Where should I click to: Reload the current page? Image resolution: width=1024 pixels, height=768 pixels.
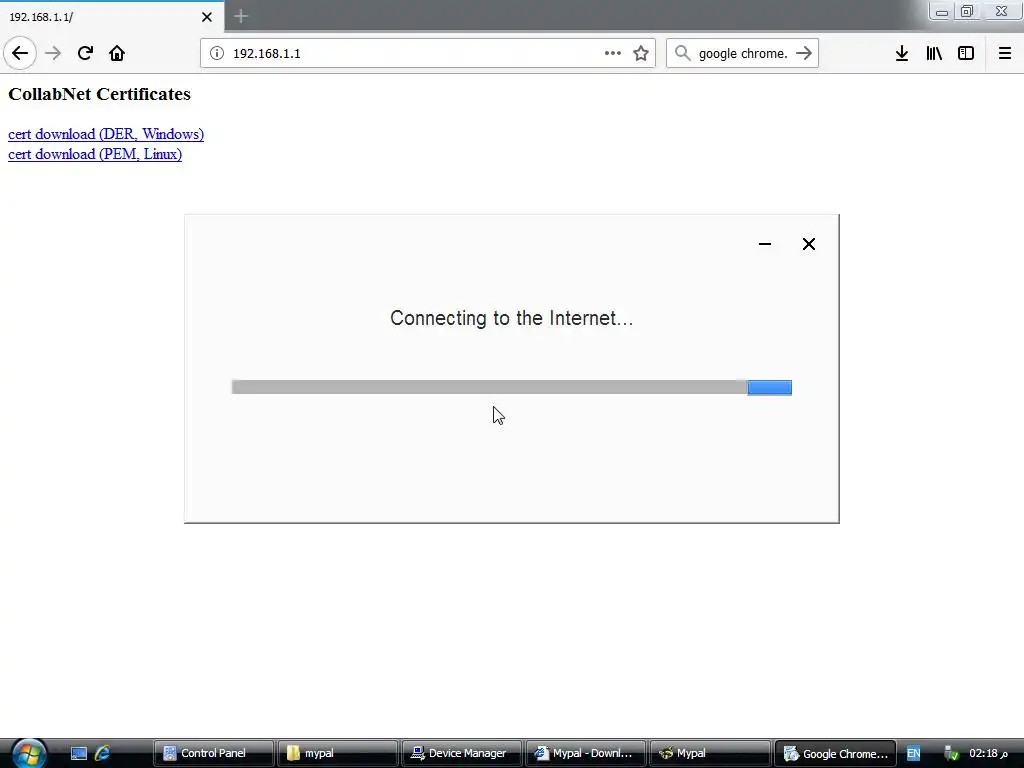point(85,53)
